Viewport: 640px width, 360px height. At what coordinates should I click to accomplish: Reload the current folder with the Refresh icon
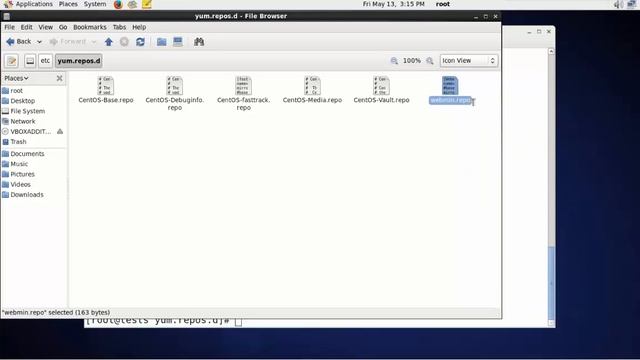click(x=140, y=42)
